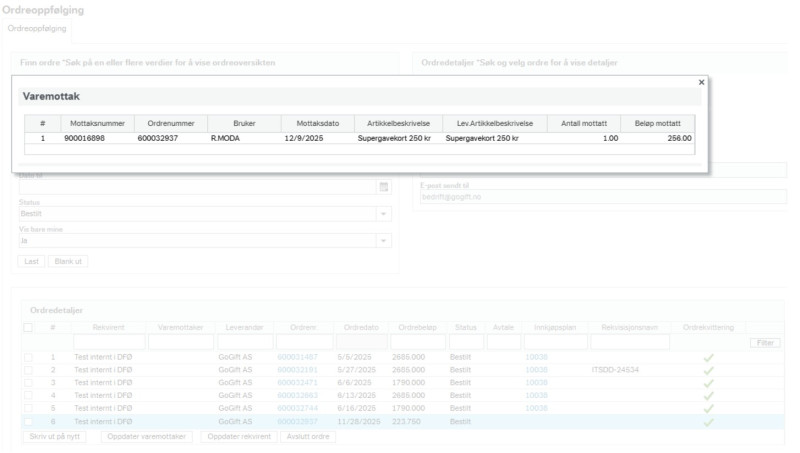Viewport: 800px width, 453px height.
Task: Click Ordrekvittering checkmark for row 3
Action: [x=708, y=383]
